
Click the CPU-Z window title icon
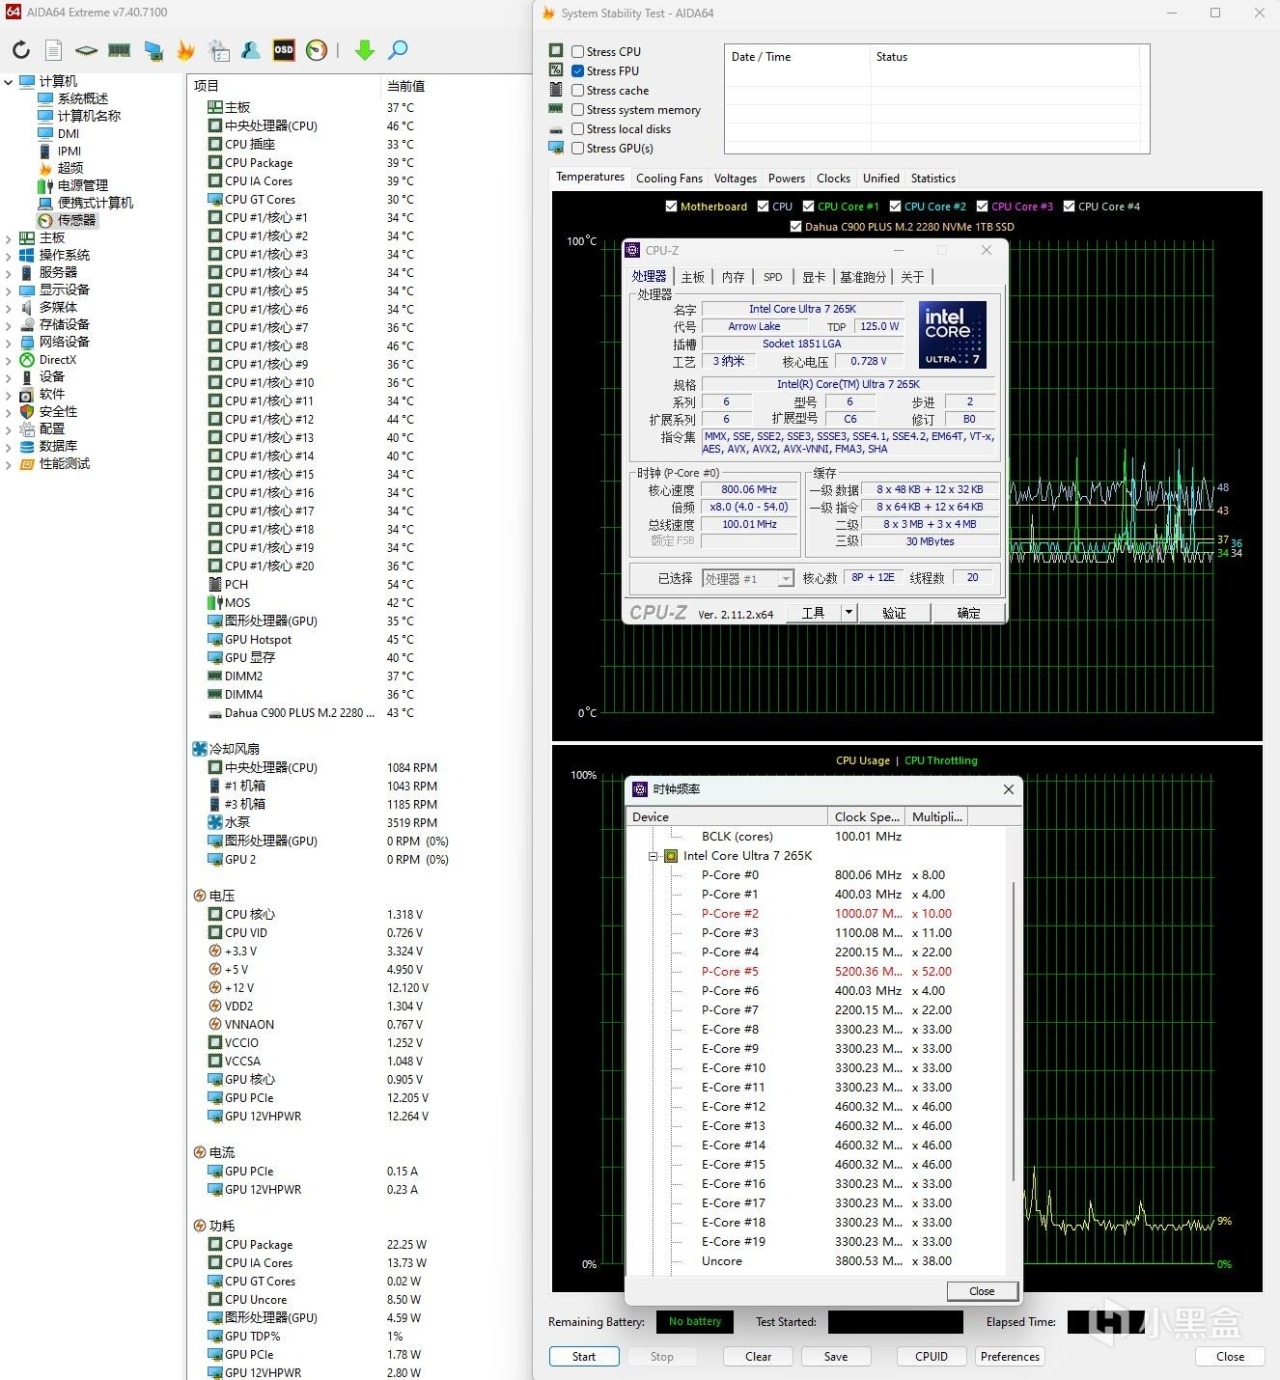(x=633, y=250)
